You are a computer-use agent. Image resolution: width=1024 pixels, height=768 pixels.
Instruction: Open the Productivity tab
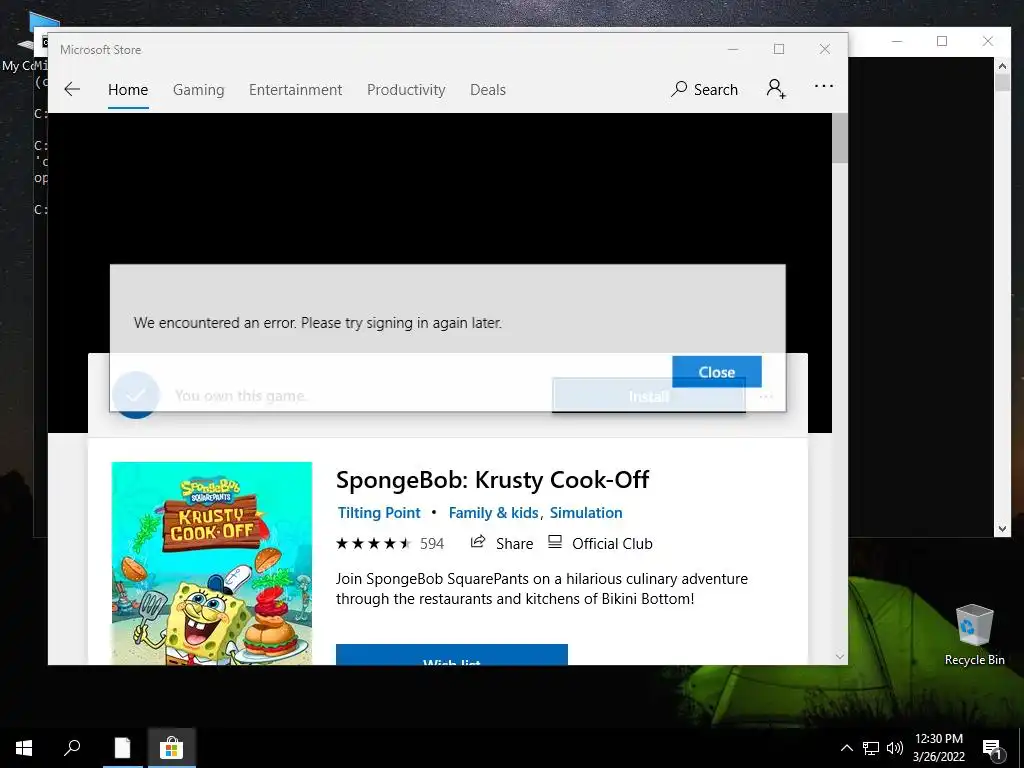pyautogui.click(x=406, y=89)
